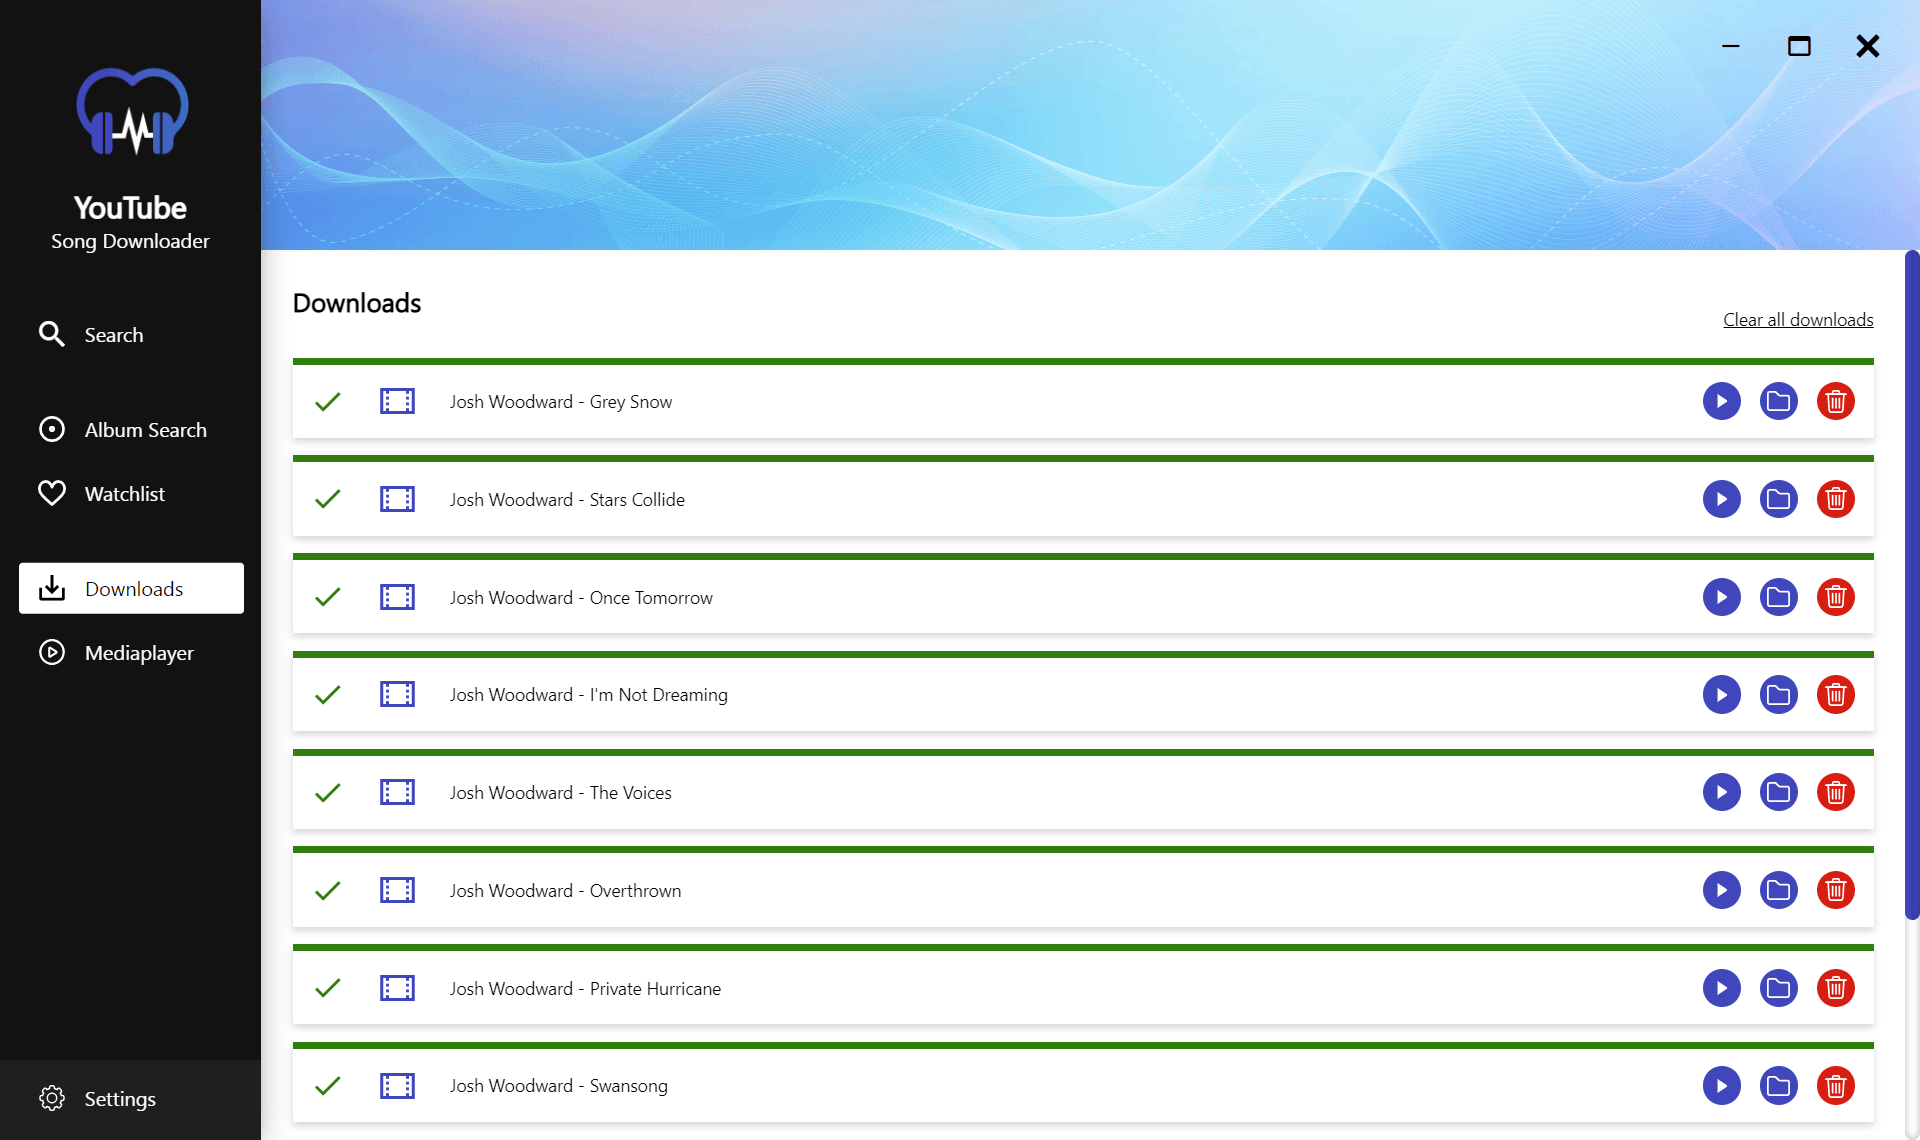The image size is (1920, 1140).
Task: Delete the I'm Not Dreaming download
Action: [1835, 695]
